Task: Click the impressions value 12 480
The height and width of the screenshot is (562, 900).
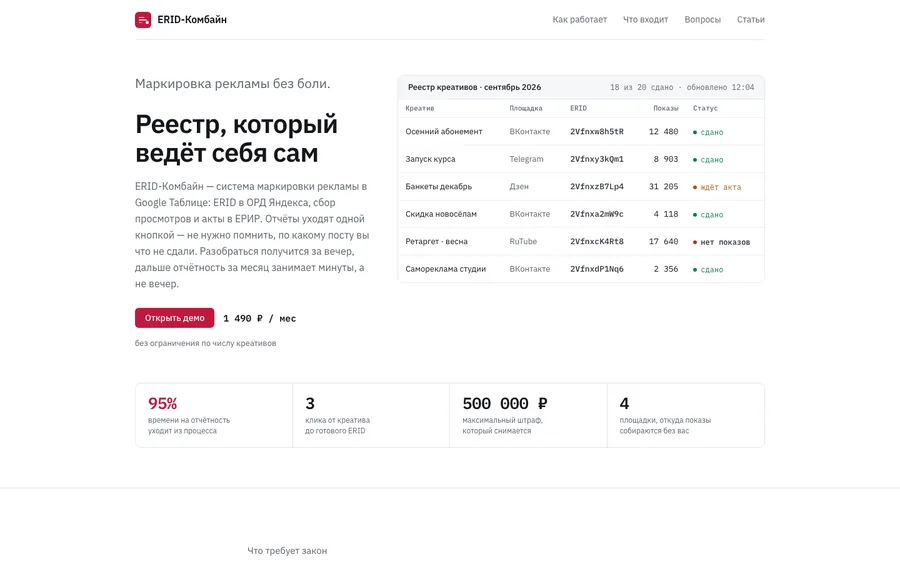Action: [663, 131]
